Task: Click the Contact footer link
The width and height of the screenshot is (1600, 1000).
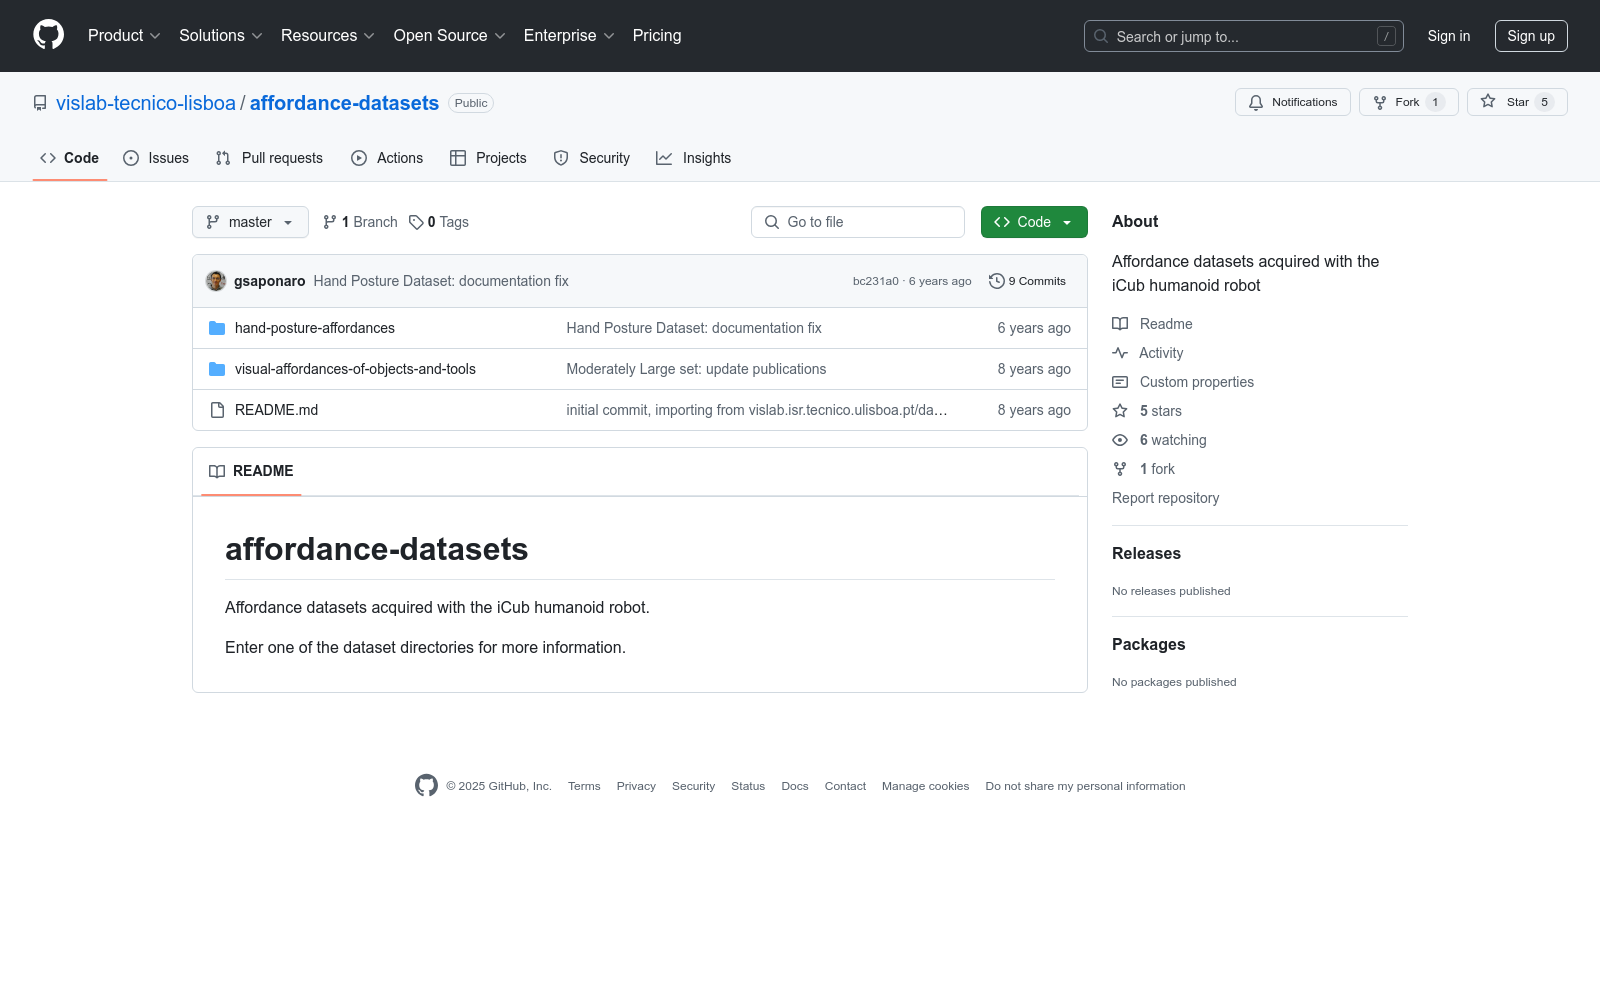Action: pyautogui.click(x=845, y=786)
